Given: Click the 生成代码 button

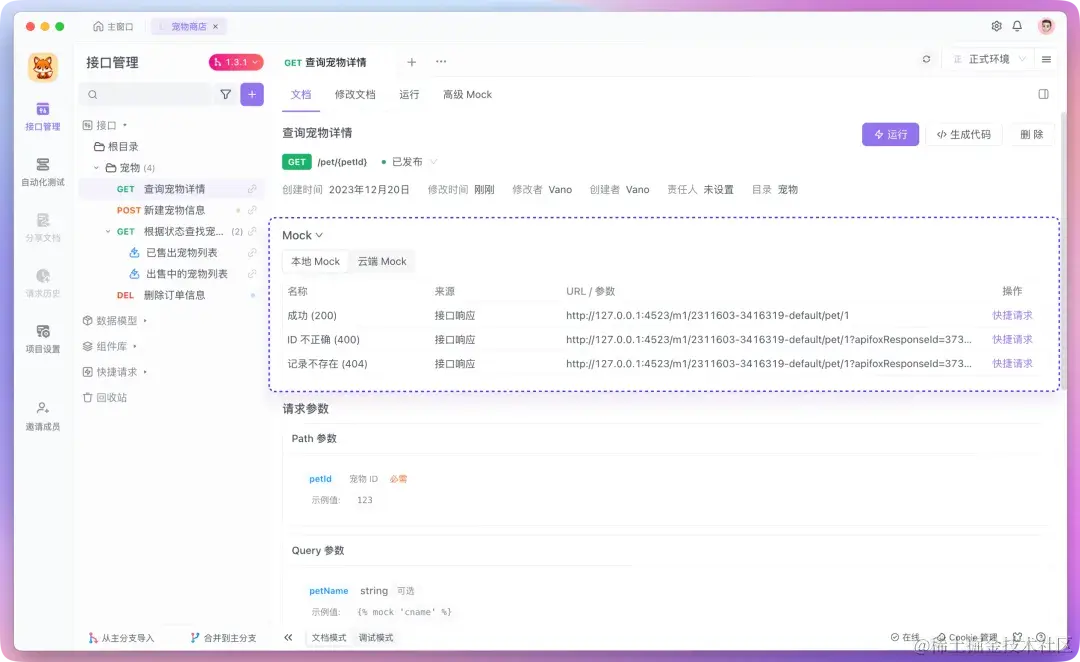Looking at the screenshot, I should click(x=963, y=133).
